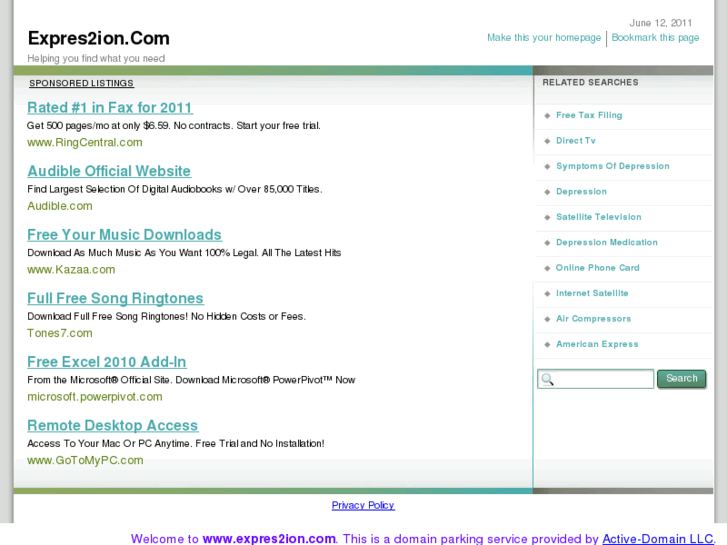The image size is (727, 545).
Task: Open Remote Desktop Access listing
Action: (113, 425)
